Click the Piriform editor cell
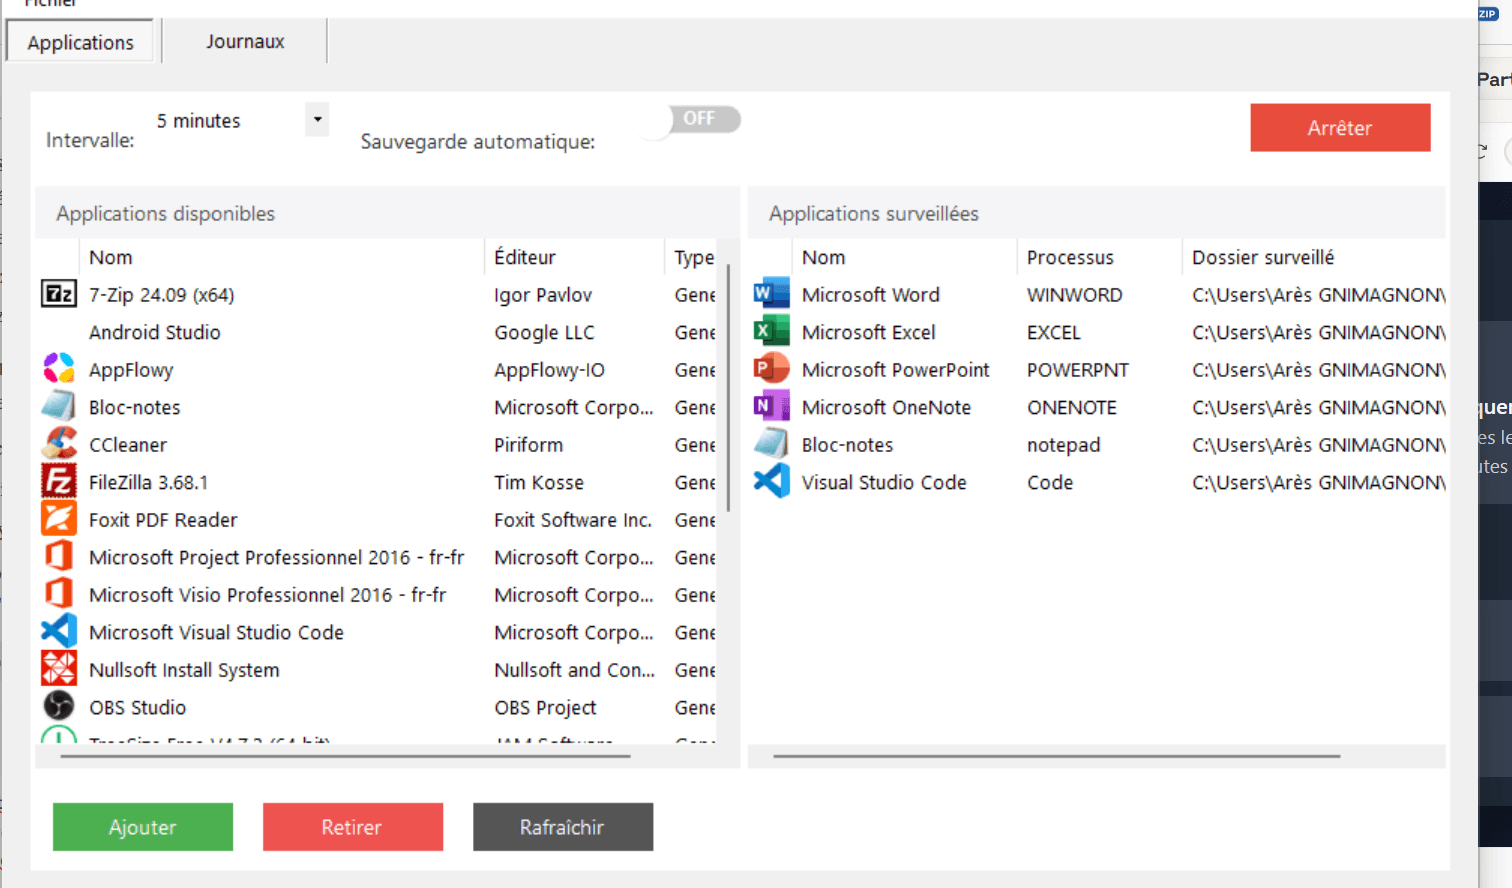 click(528, 445)
